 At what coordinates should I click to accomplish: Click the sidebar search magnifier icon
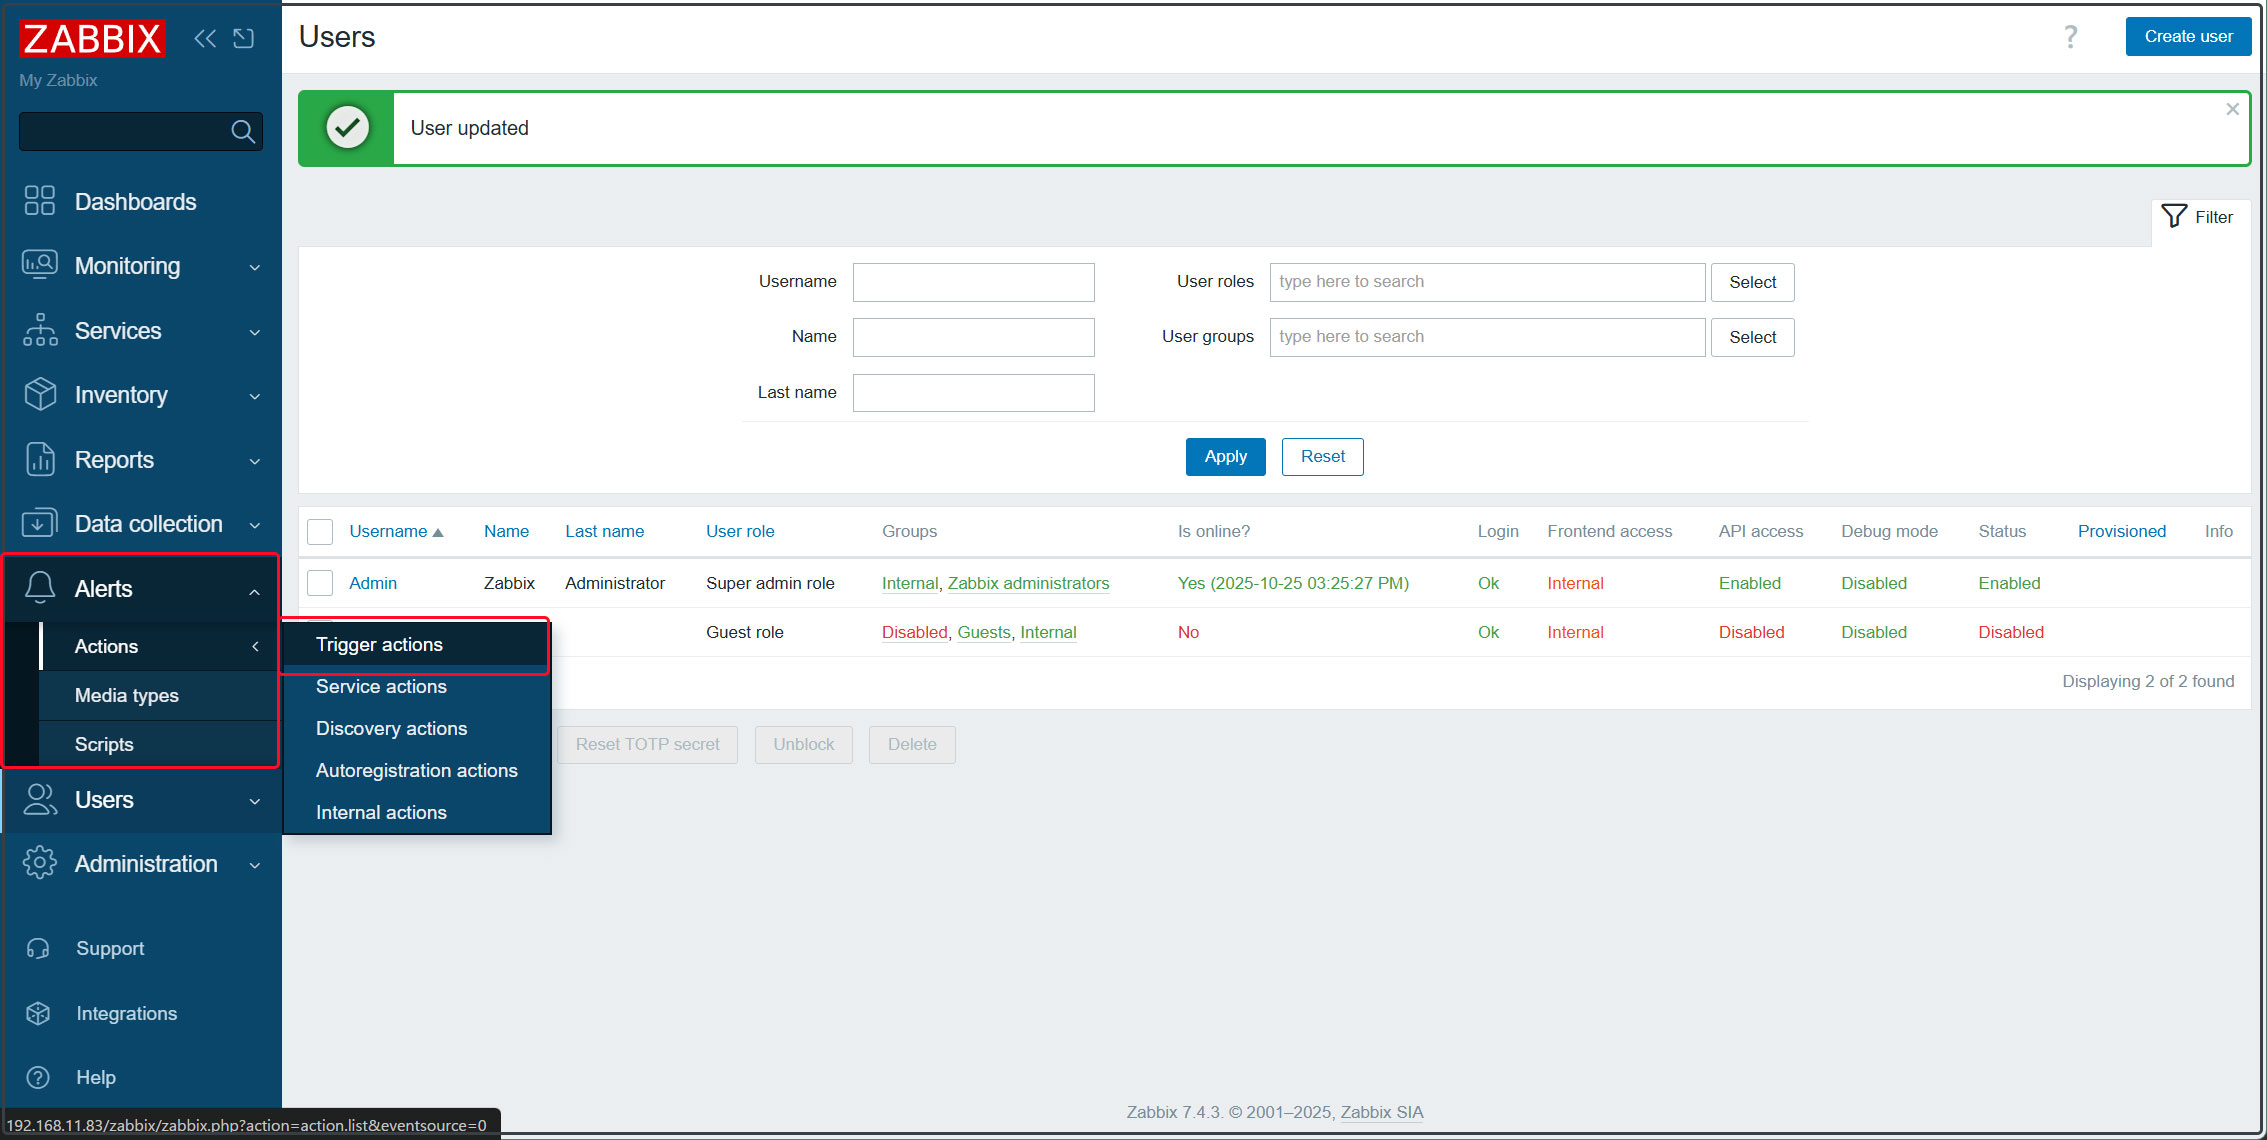pos(242,131)
